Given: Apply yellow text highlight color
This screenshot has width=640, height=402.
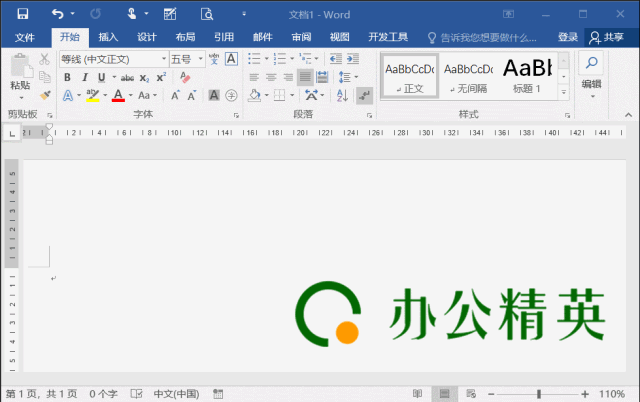Looking at the screenshot, I should 93,96.
